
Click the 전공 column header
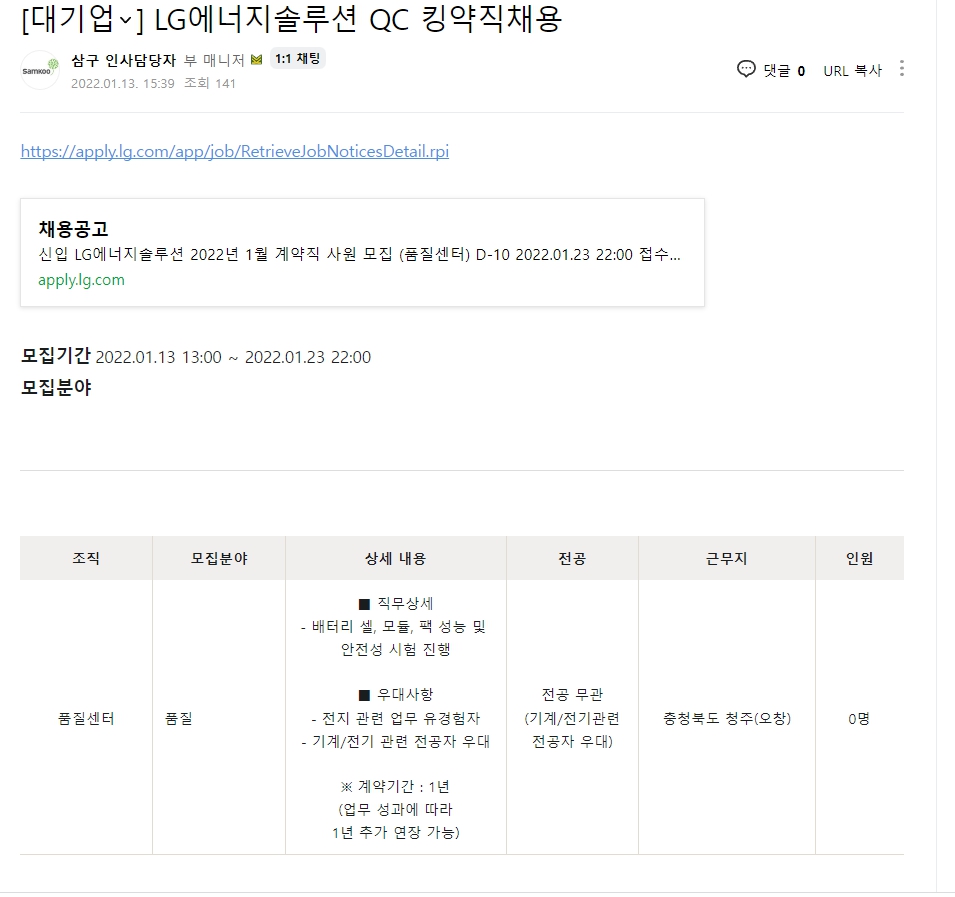coord(572,558)
